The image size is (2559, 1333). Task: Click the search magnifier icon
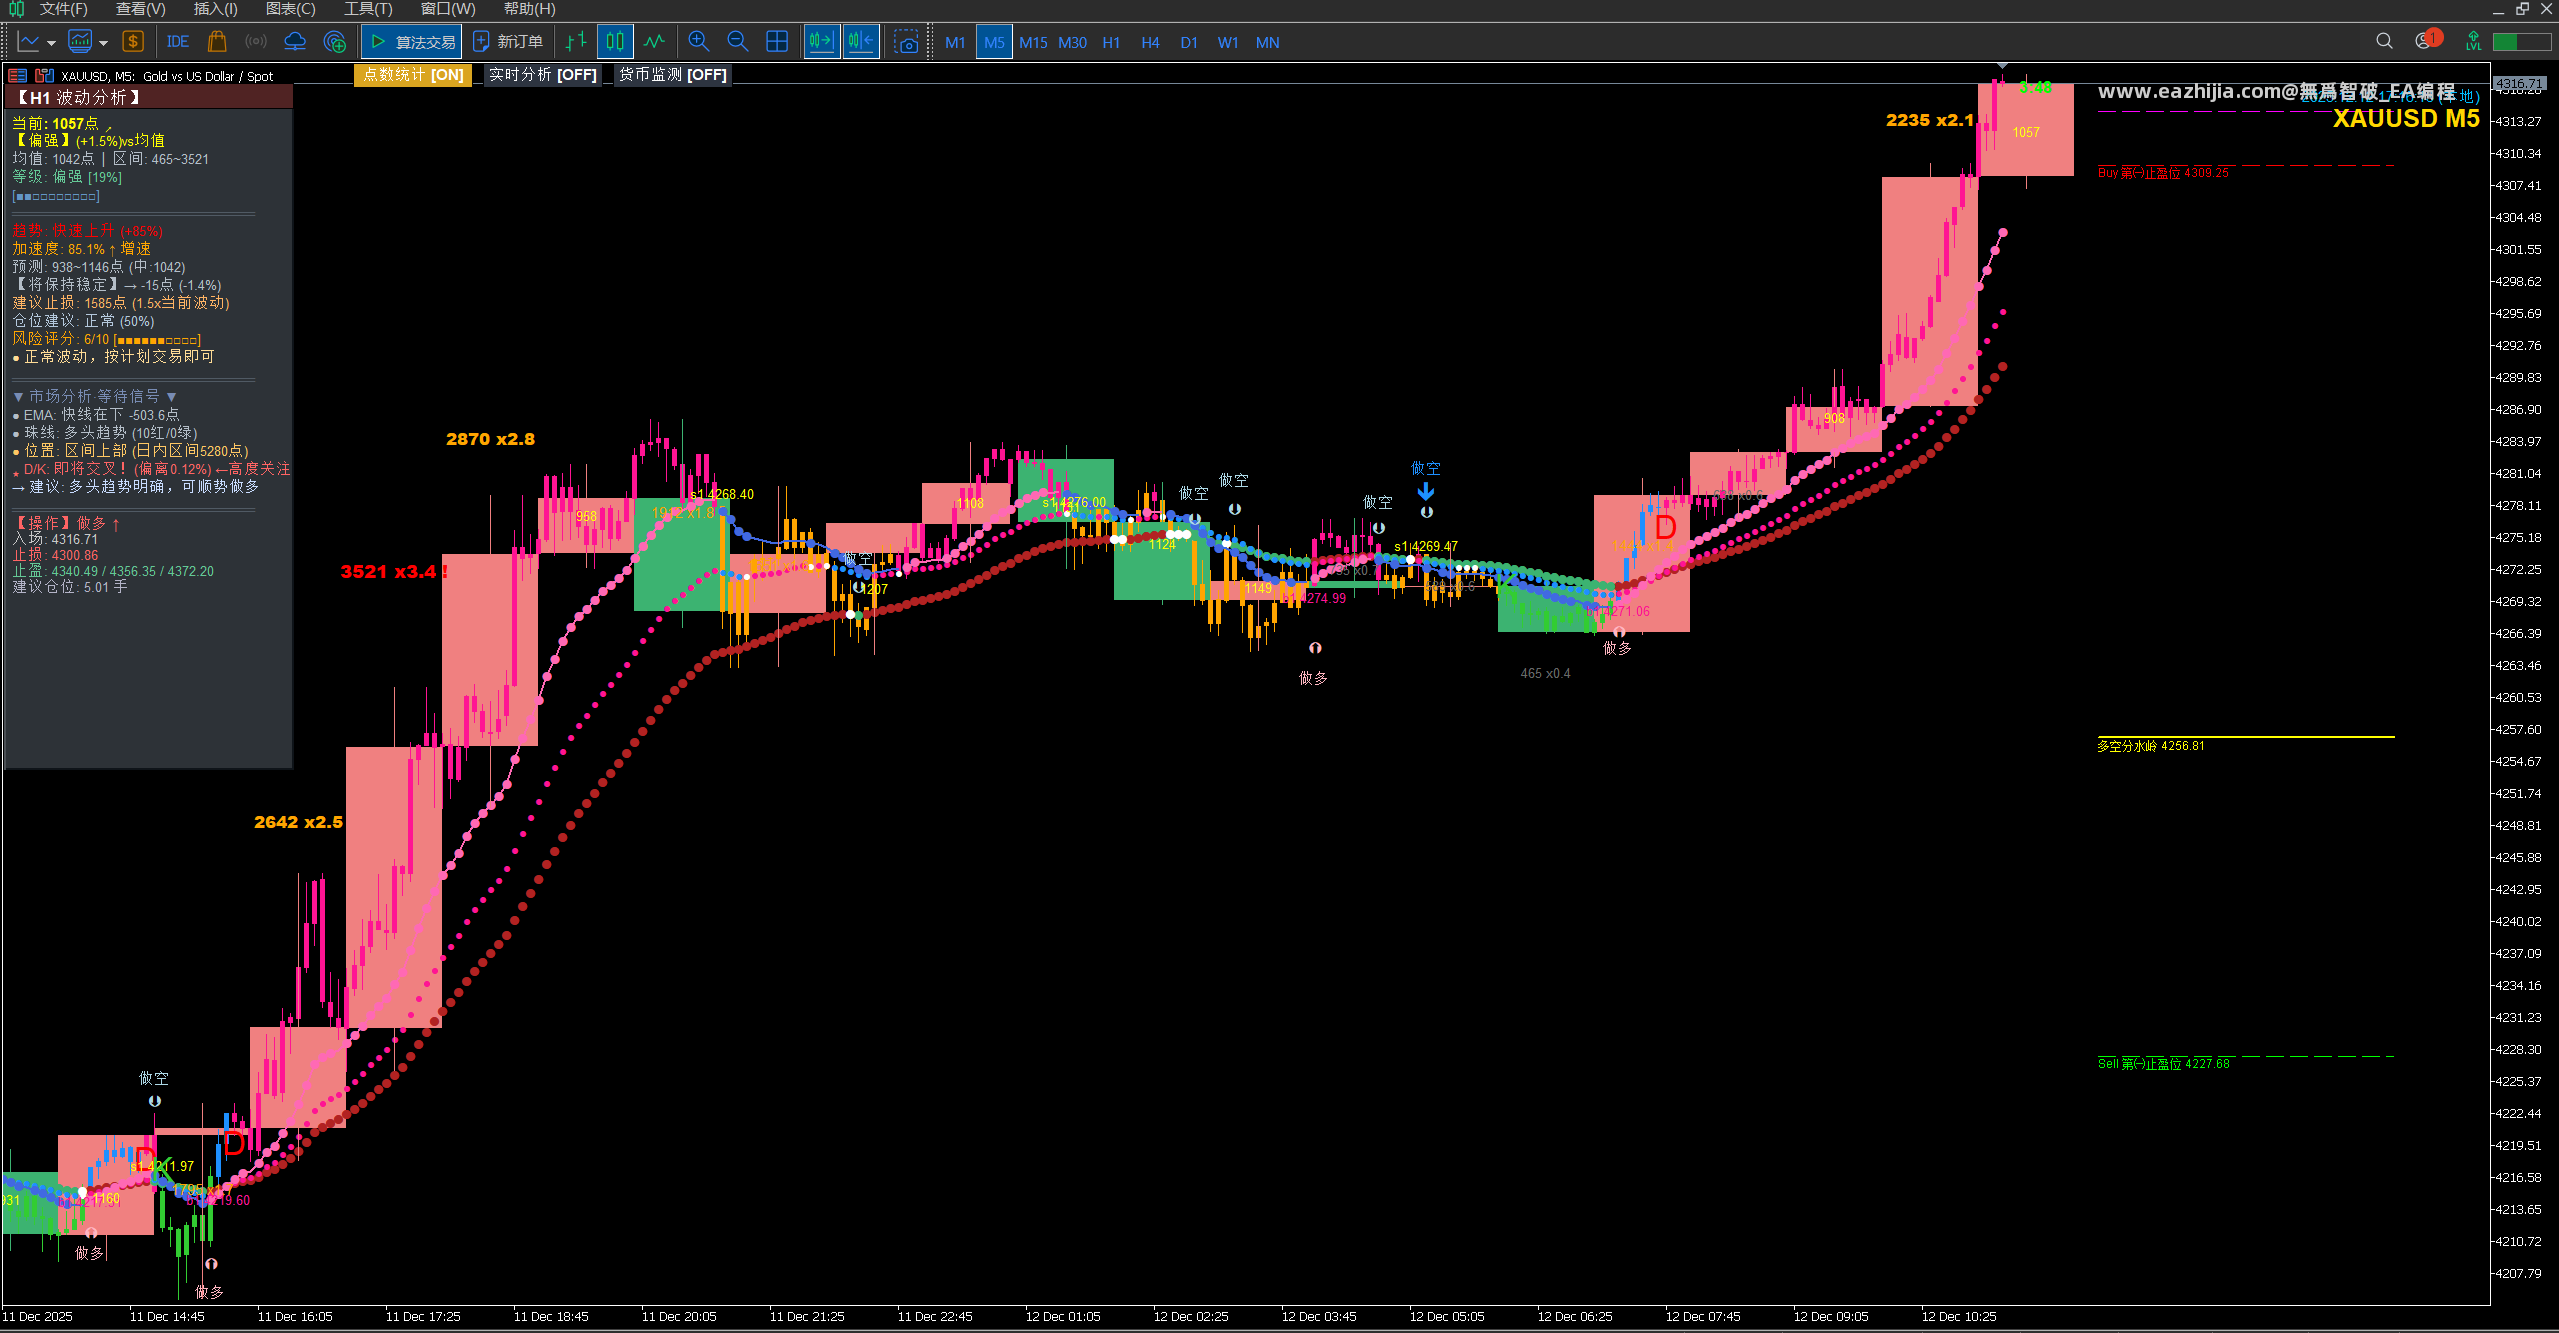pyautogui.click(x=2384, y=42)
